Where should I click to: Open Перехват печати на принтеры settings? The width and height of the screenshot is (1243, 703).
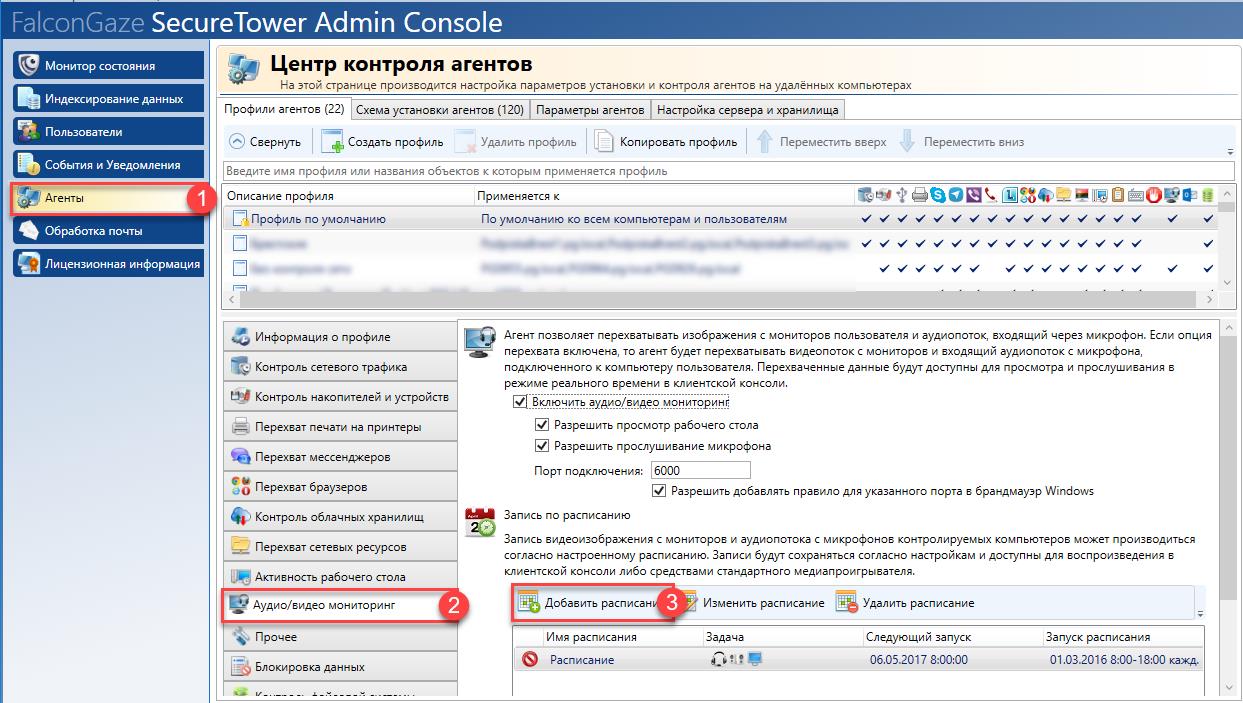(340, 427)
